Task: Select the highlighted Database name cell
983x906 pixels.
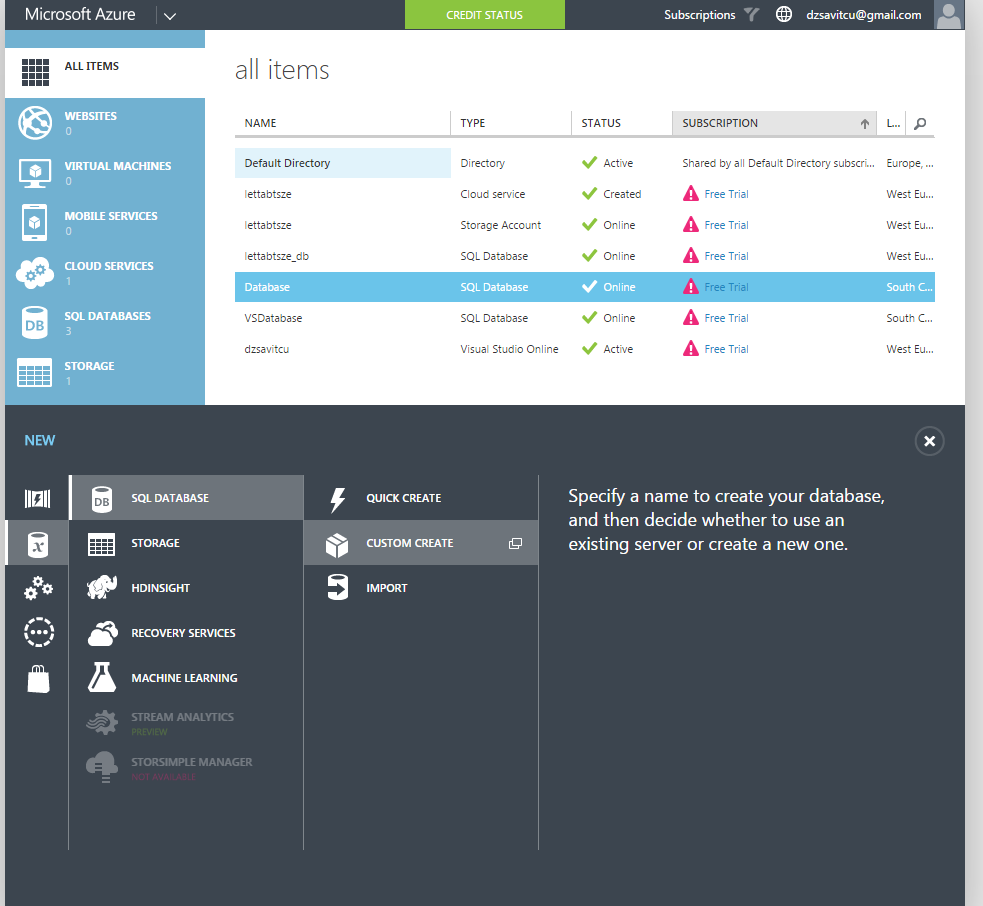Action: click(x=342, y=287)
